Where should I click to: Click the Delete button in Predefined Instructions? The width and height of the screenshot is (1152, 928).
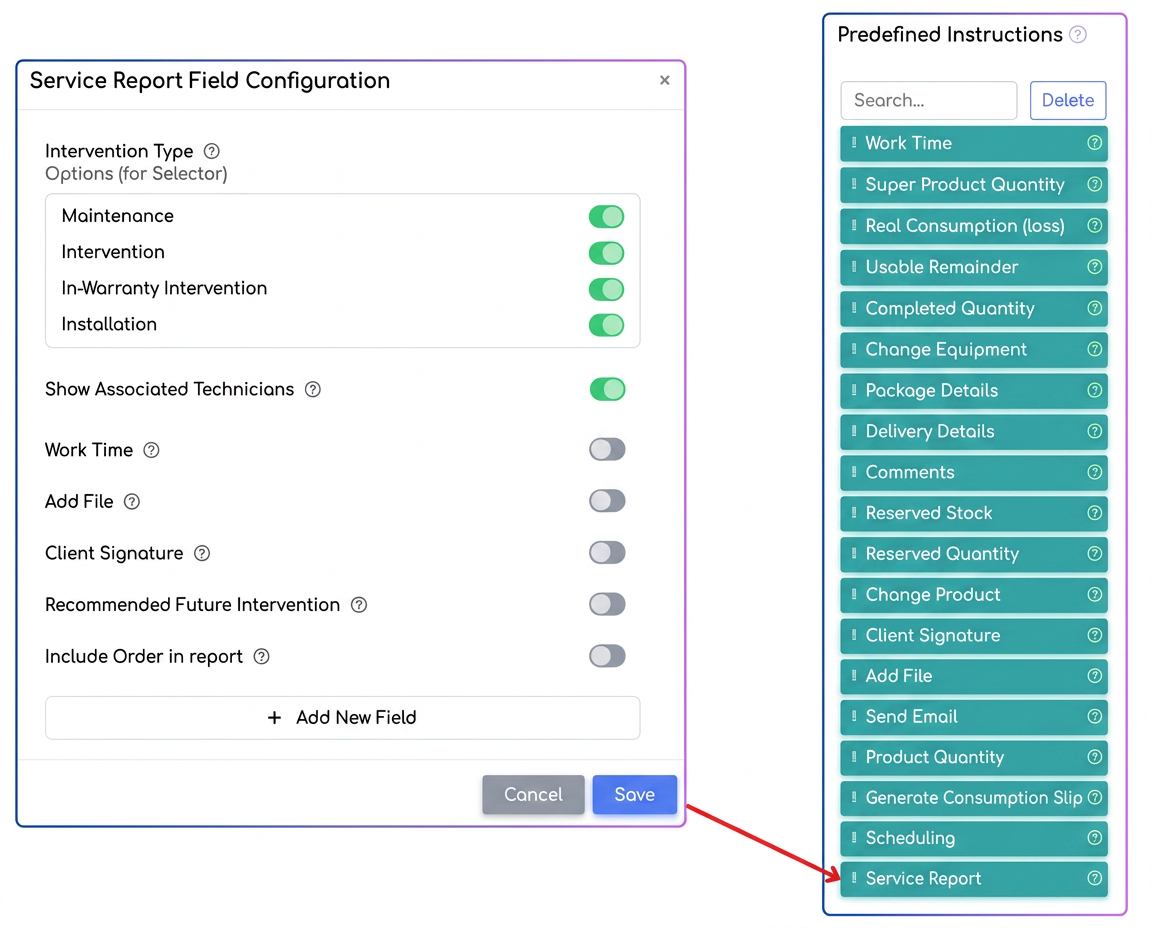click(1068, 101)
